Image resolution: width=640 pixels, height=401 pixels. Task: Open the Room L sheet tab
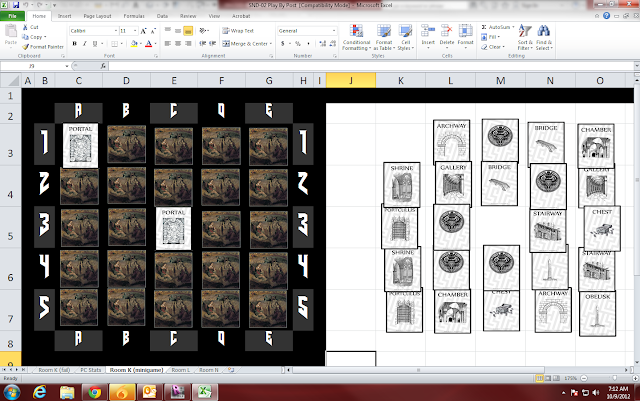(x=181, y=370)
